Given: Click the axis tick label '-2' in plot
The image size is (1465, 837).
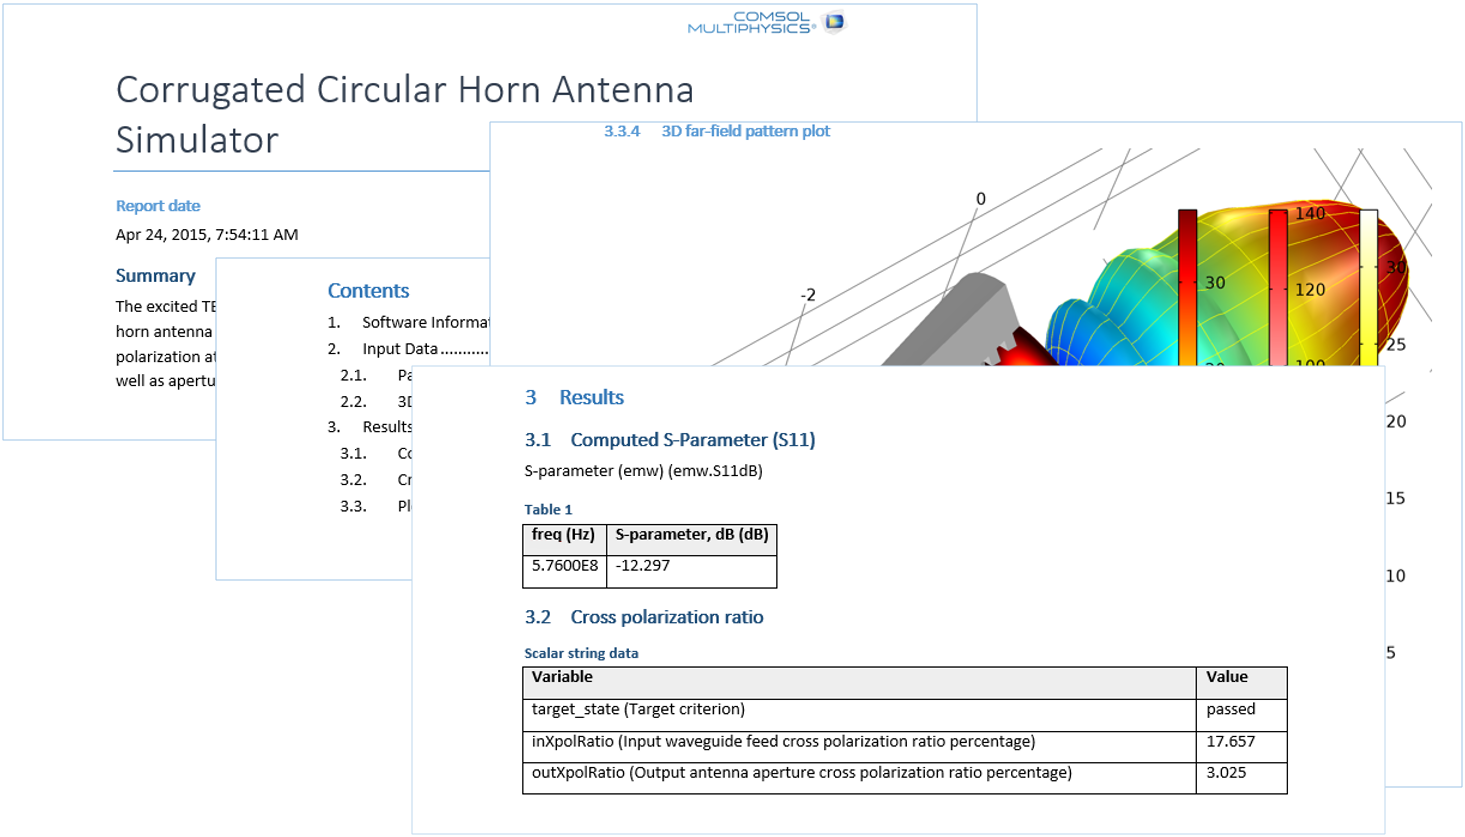Looking at the screenshot, I should point(808,295).
